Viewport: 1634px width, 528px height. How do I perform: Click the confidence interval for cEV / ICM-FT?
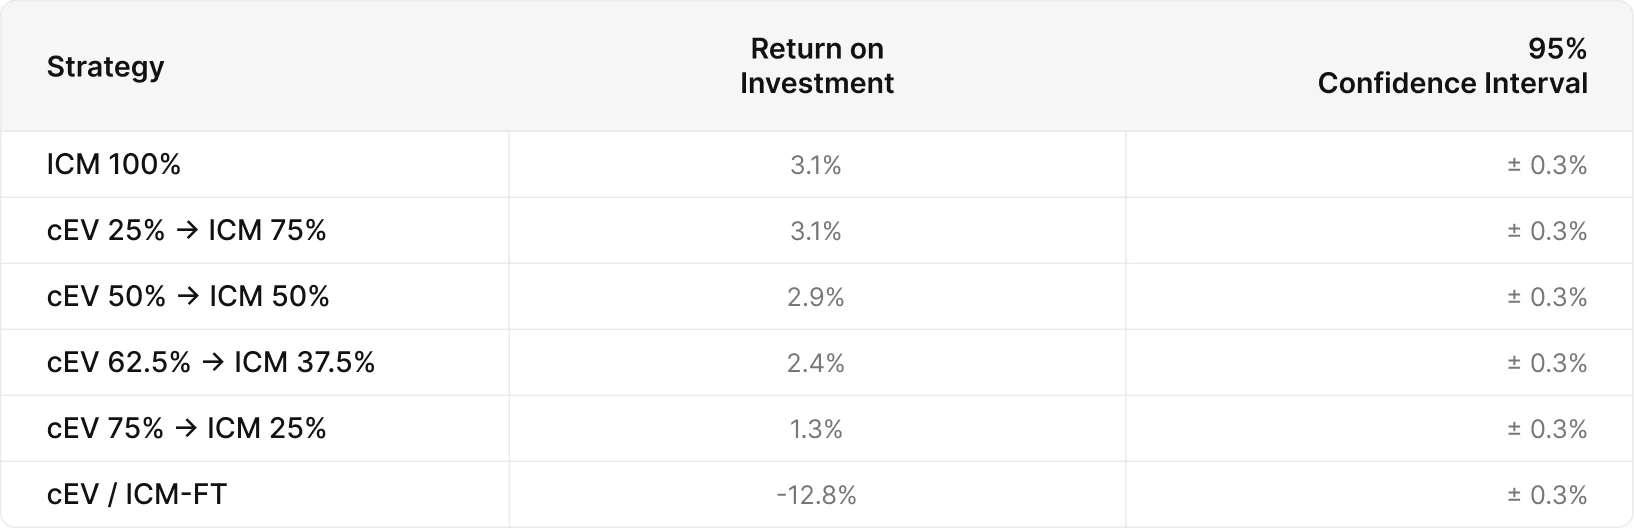[x=1547, y=495]
